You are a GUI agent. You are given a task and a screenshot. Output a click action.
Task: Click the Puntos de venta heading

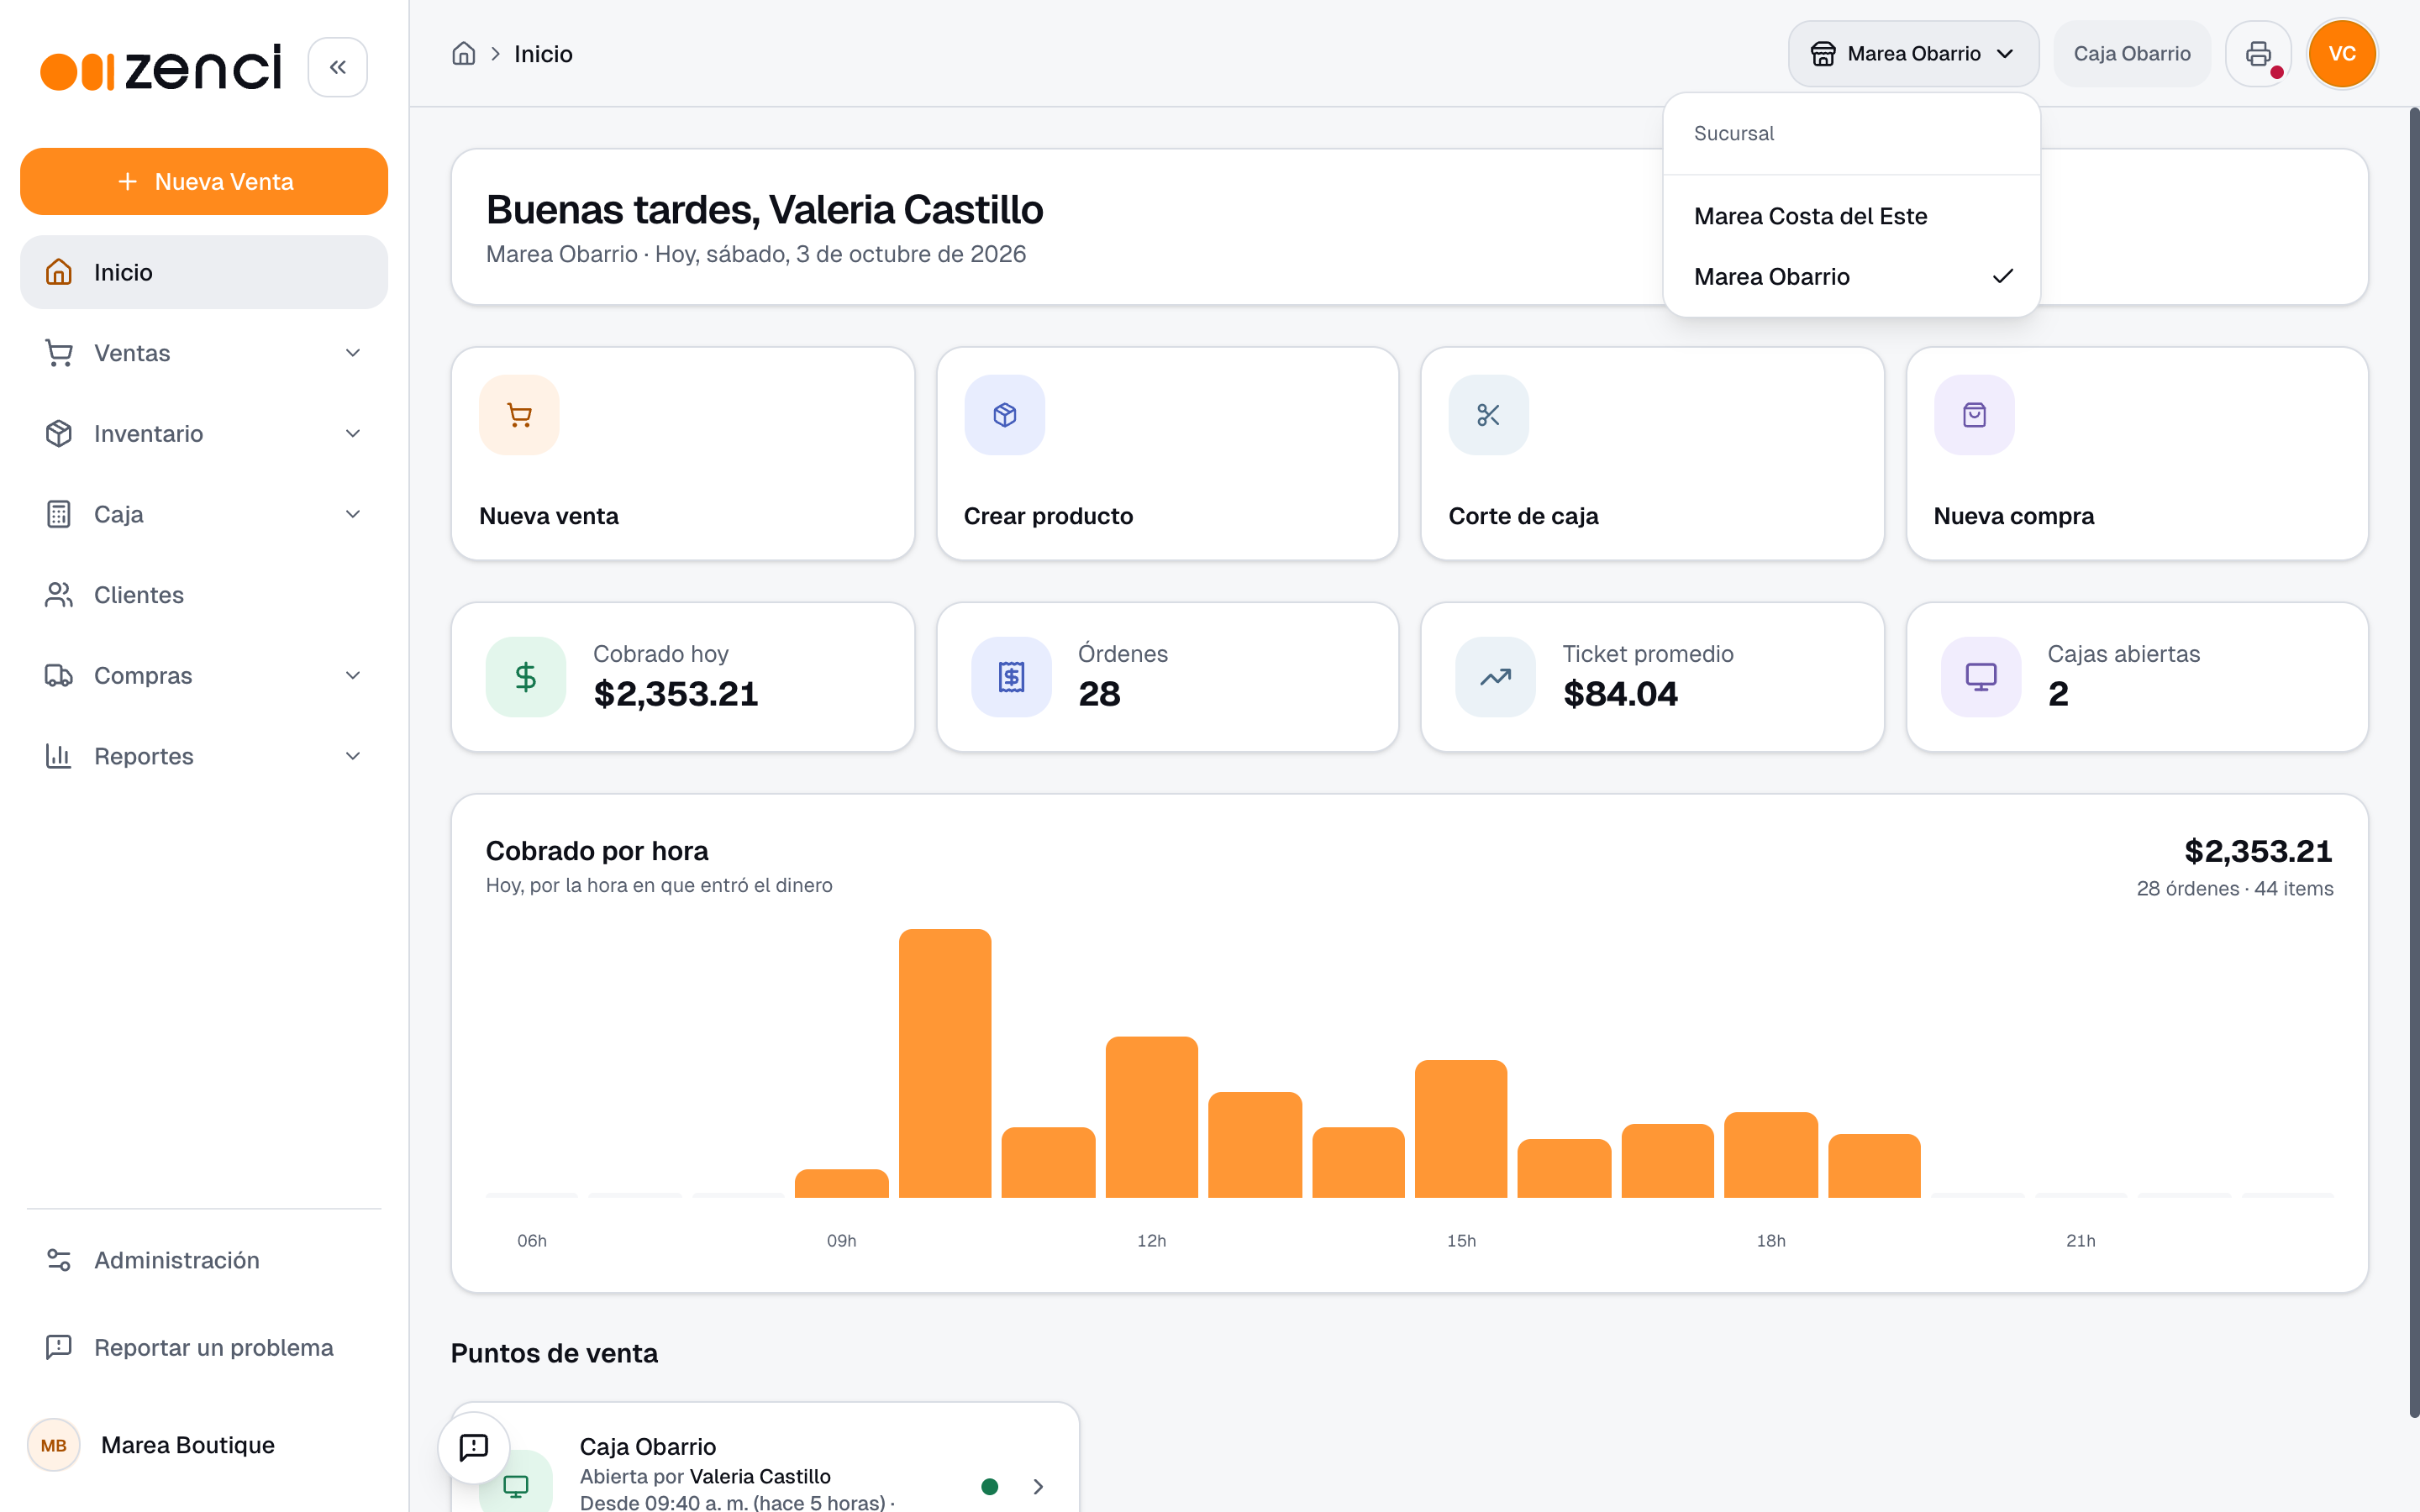(x=554, y=1353)
